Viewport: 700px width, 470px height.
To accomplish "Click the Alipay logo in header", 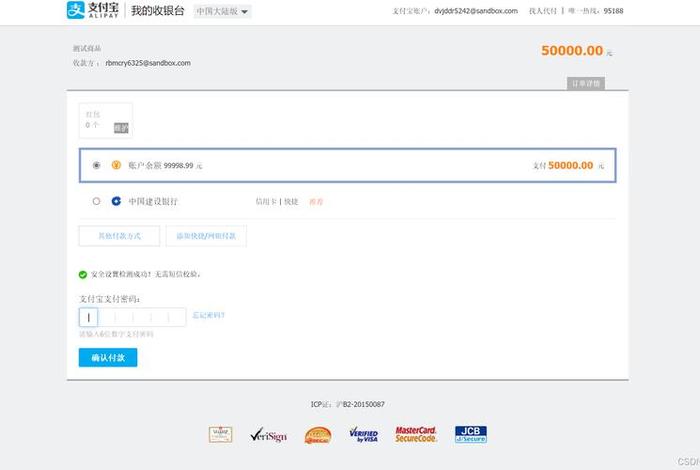I will tap(93, 10).
